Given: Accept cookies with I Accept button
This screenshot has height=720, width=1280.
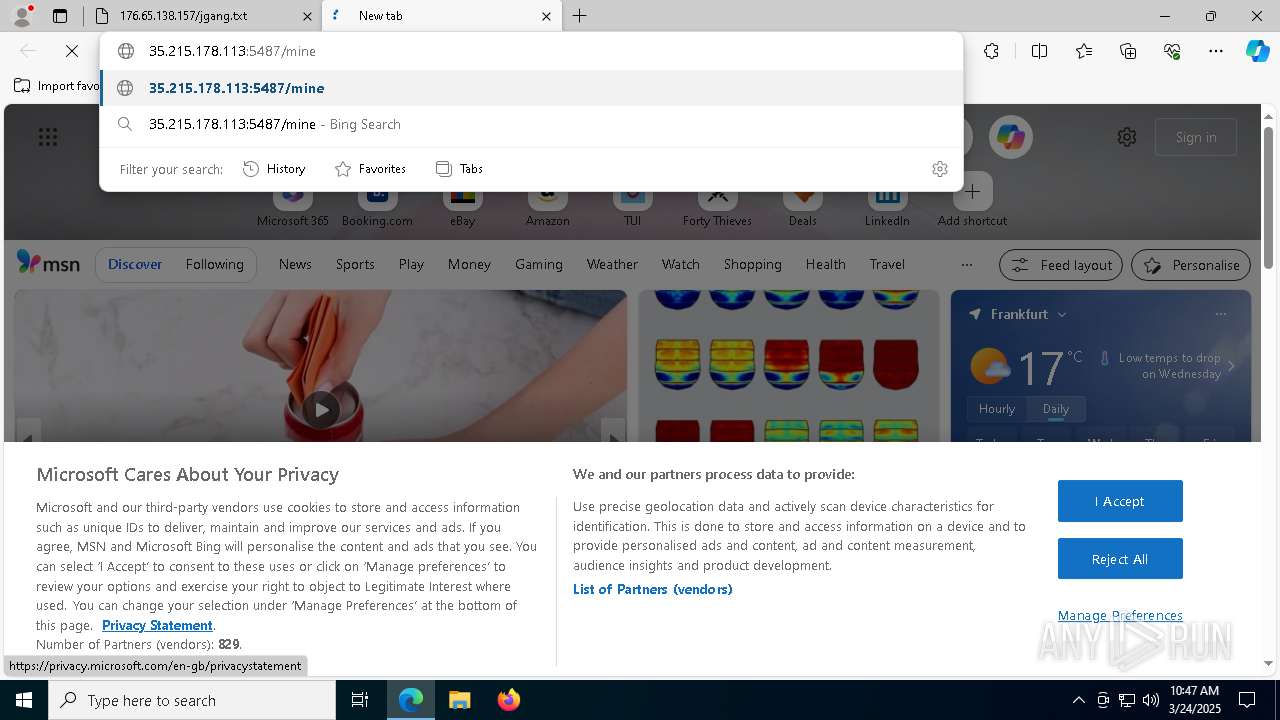Looking at the screenshot, I should click(1120, 501).
